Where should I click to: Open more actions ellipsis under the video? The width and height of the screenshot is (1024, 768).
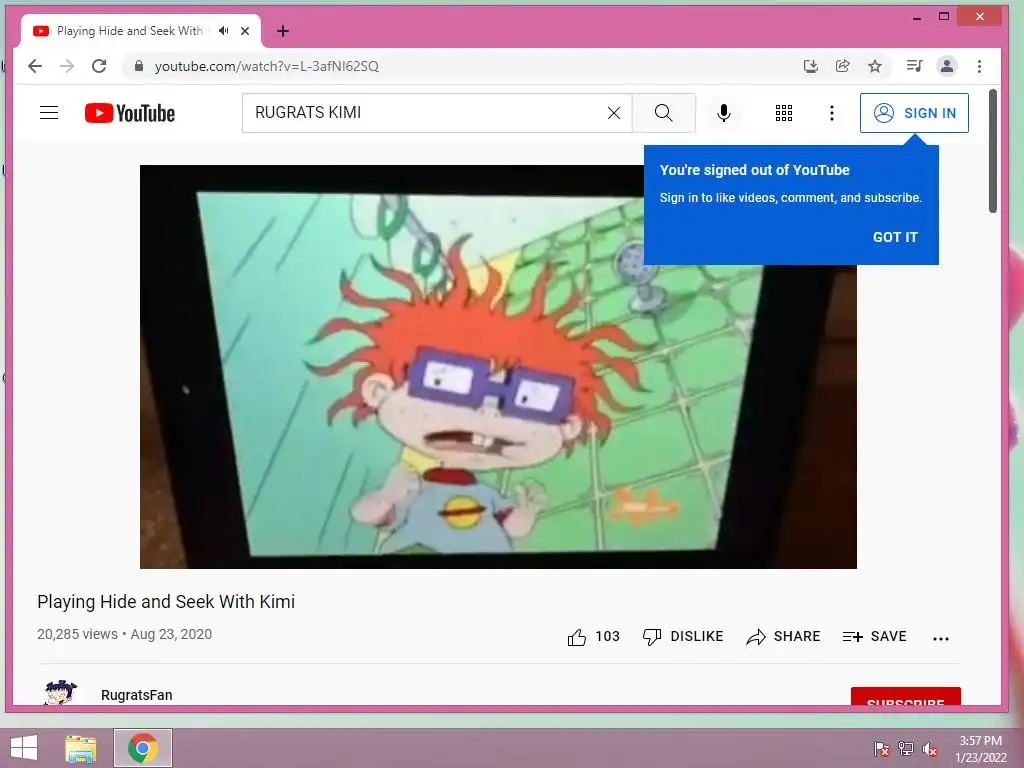click(x=940, y=639)
